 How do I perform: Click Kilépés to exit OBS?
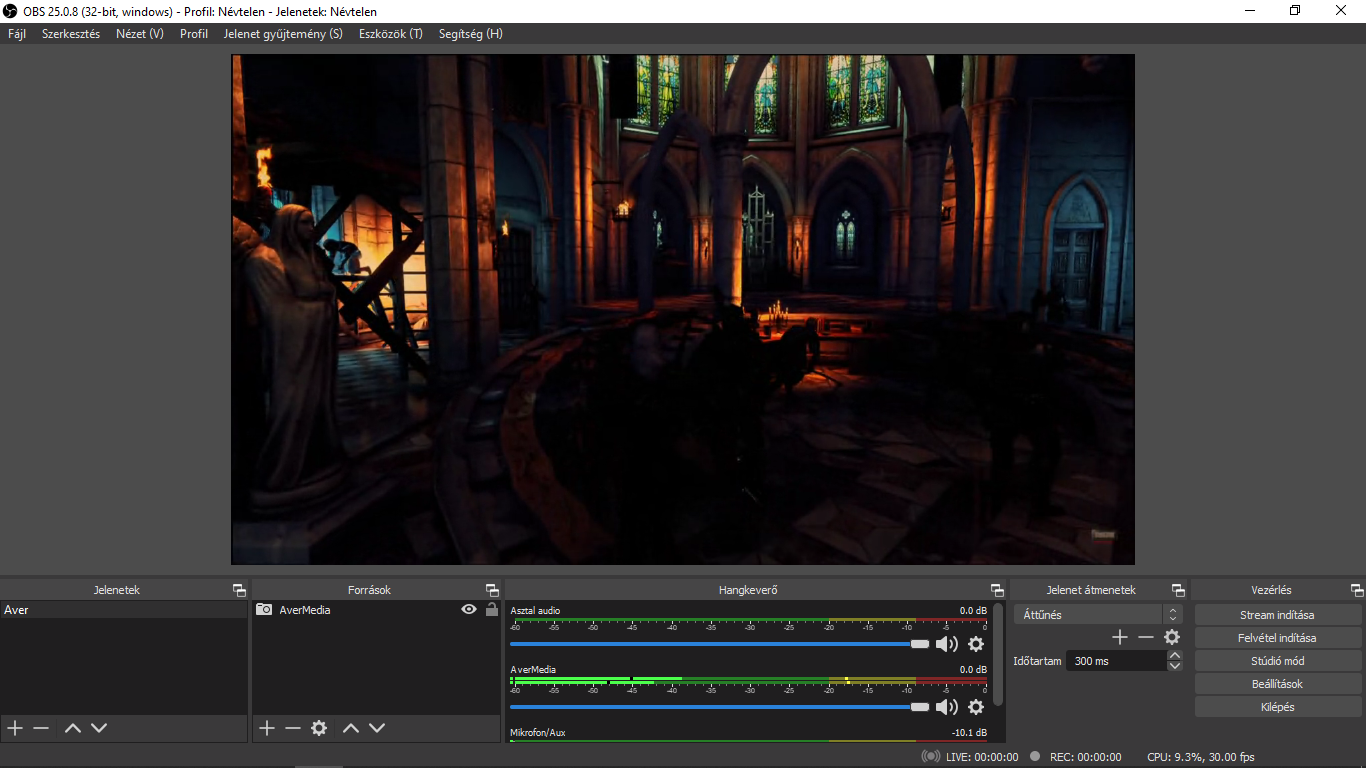click(1278, 707)
